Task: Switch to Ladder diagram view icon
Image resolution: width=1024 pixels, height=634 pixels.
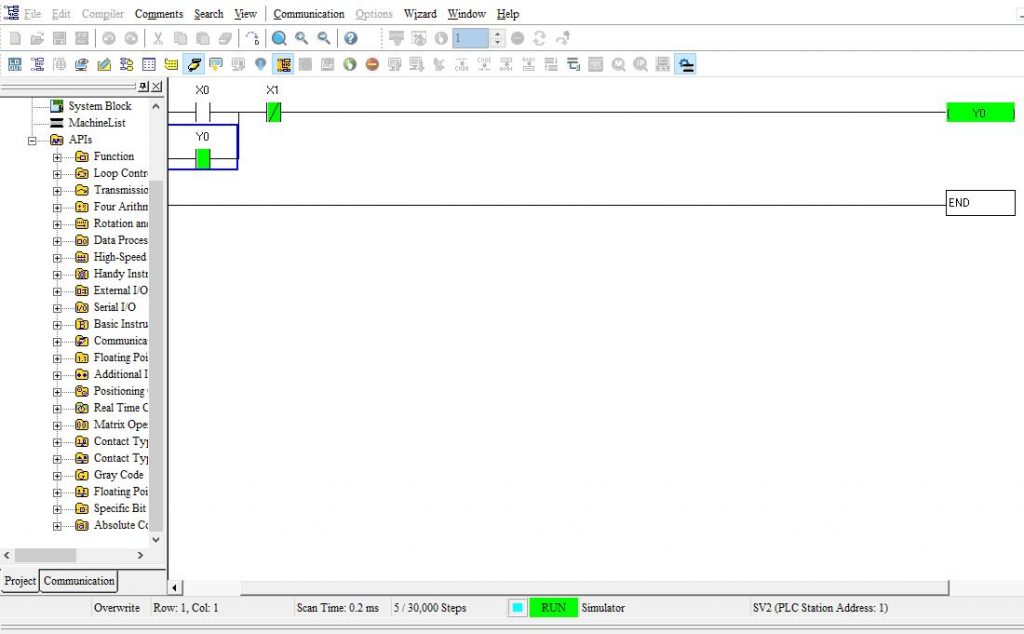Action: 37,63
